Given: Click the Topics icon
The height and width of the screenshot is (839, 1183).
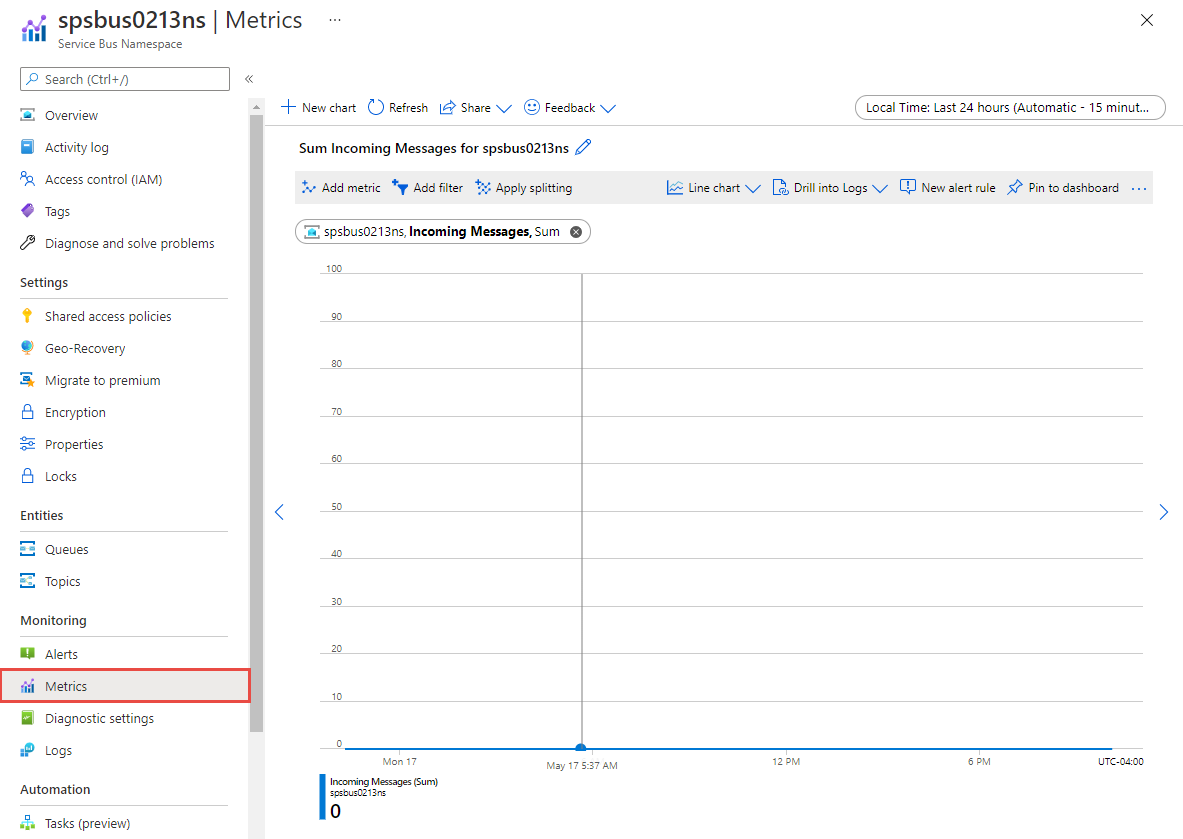Looking at the screenshot, I should [28, 581].
